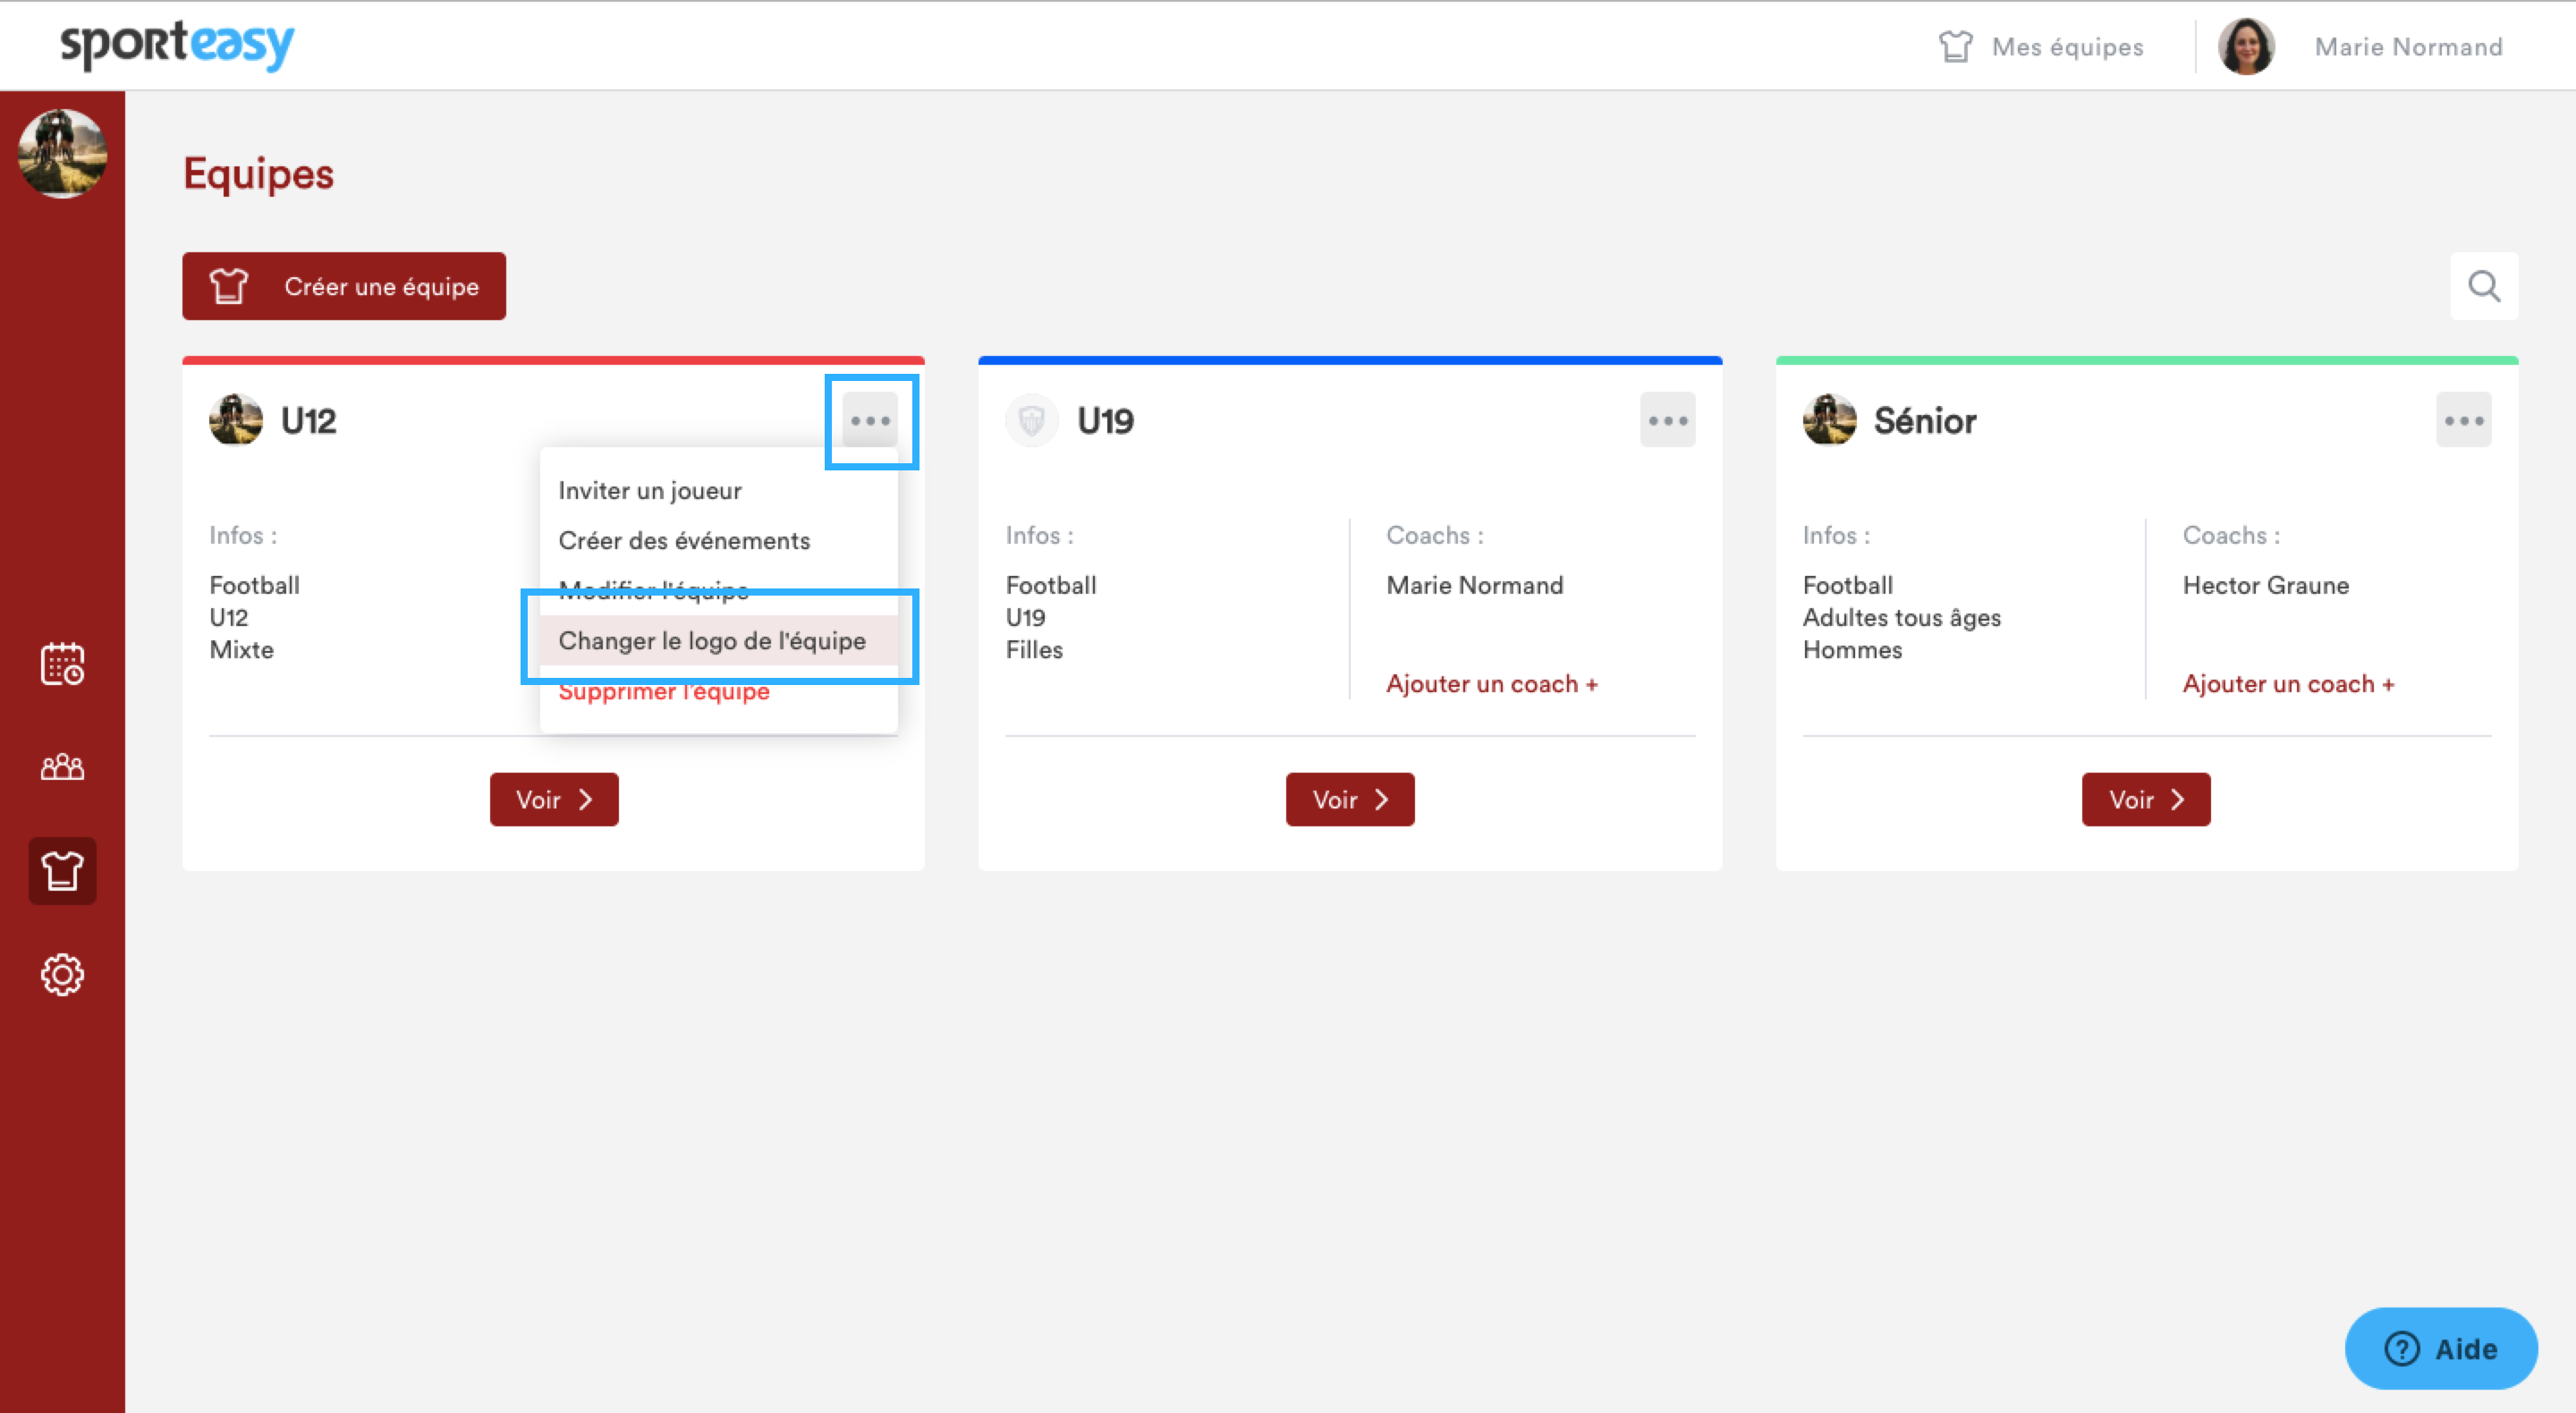Open the Sénior team options menu
Image resolution: width=2576 pixels, height=1413 pixels.
coord(2462,420)
